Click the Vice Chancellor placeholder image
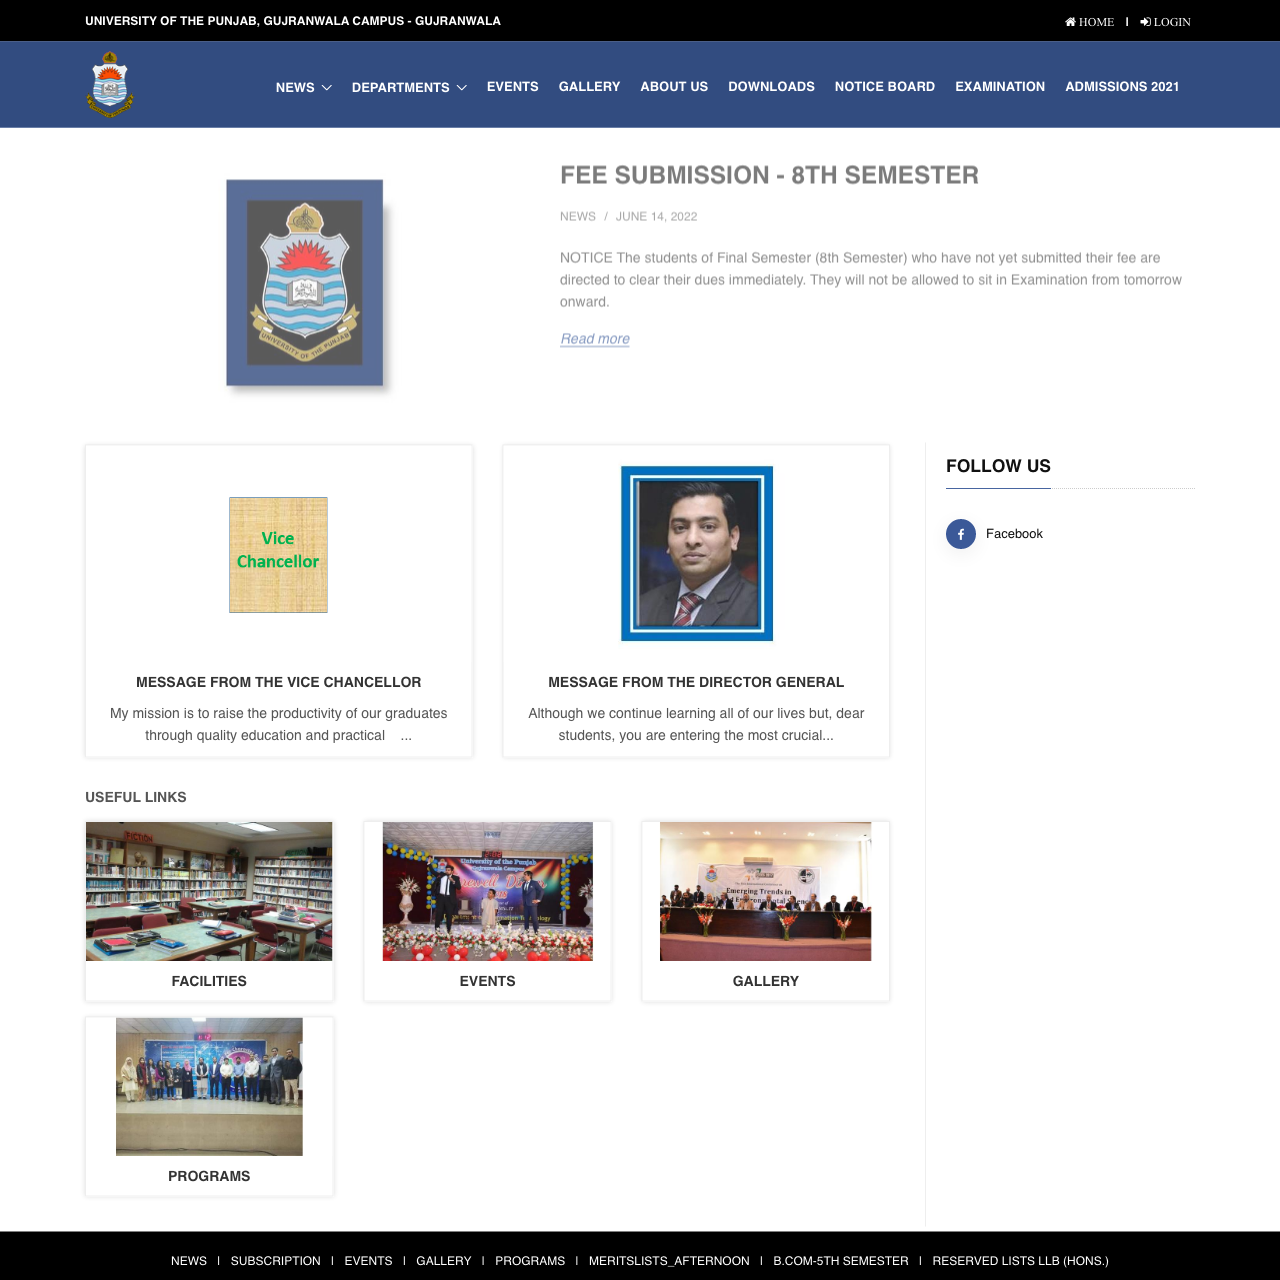 (278, 555)
